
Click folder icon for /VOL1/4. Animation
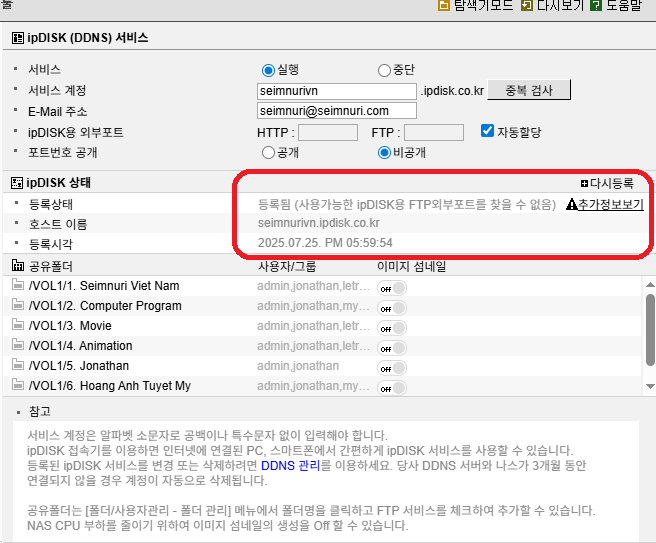tap(18, 345)
